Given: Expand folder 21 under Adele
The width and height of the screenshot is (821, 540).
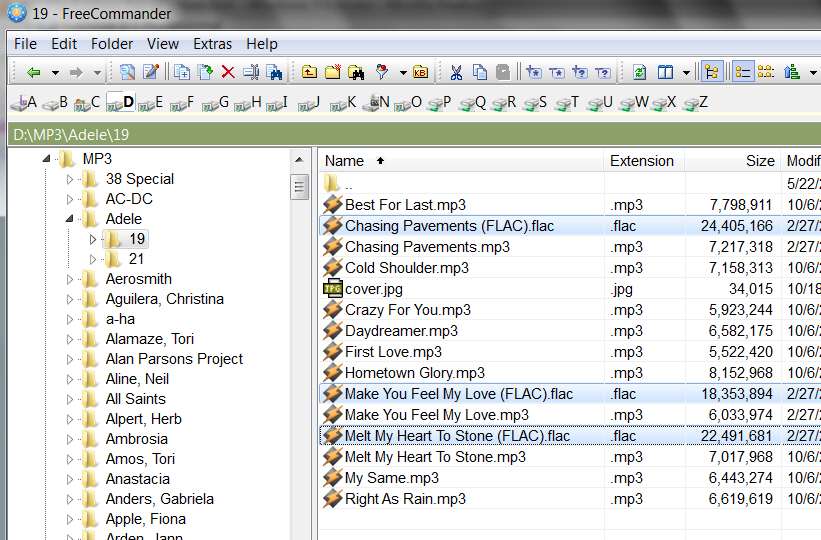Looking at the screenshot, I should click(x=93, y=259).
